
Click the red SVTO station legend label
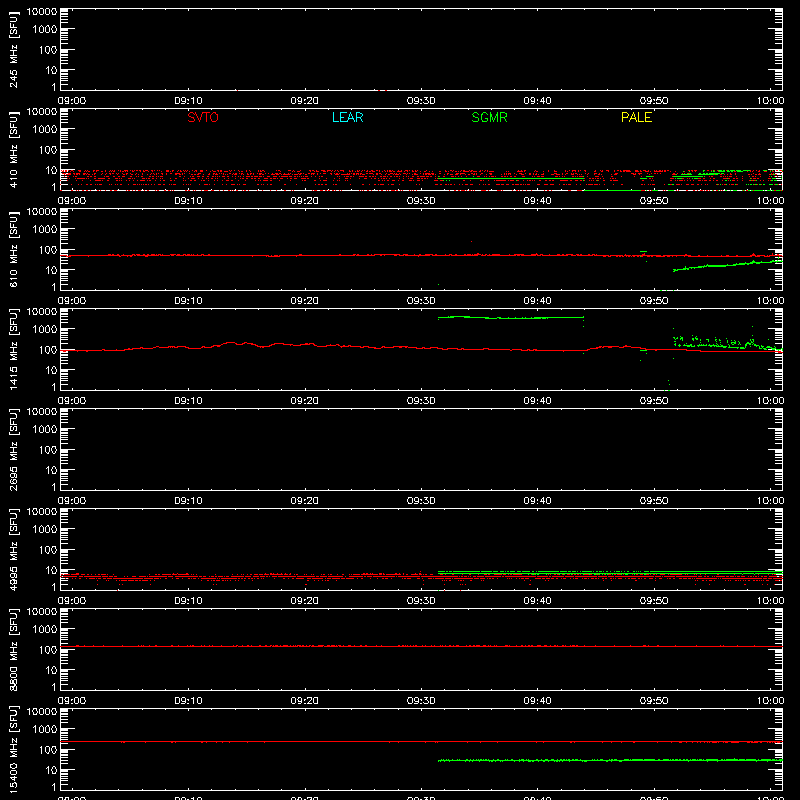(x=203, y=117)
